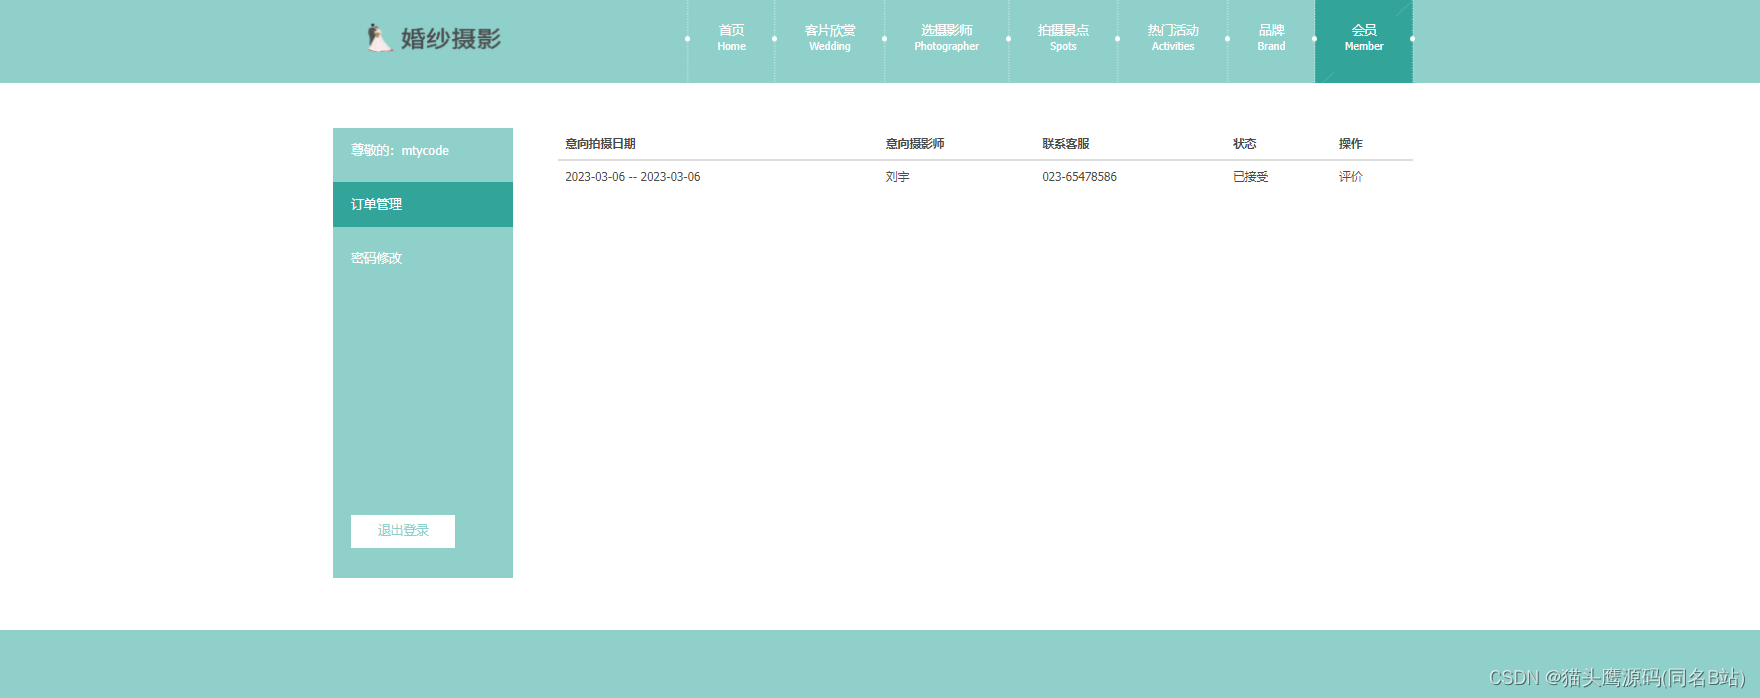Select the 会员 Member menu item
This screenshot has width=1760, height=698.
tap(1364, 40)
